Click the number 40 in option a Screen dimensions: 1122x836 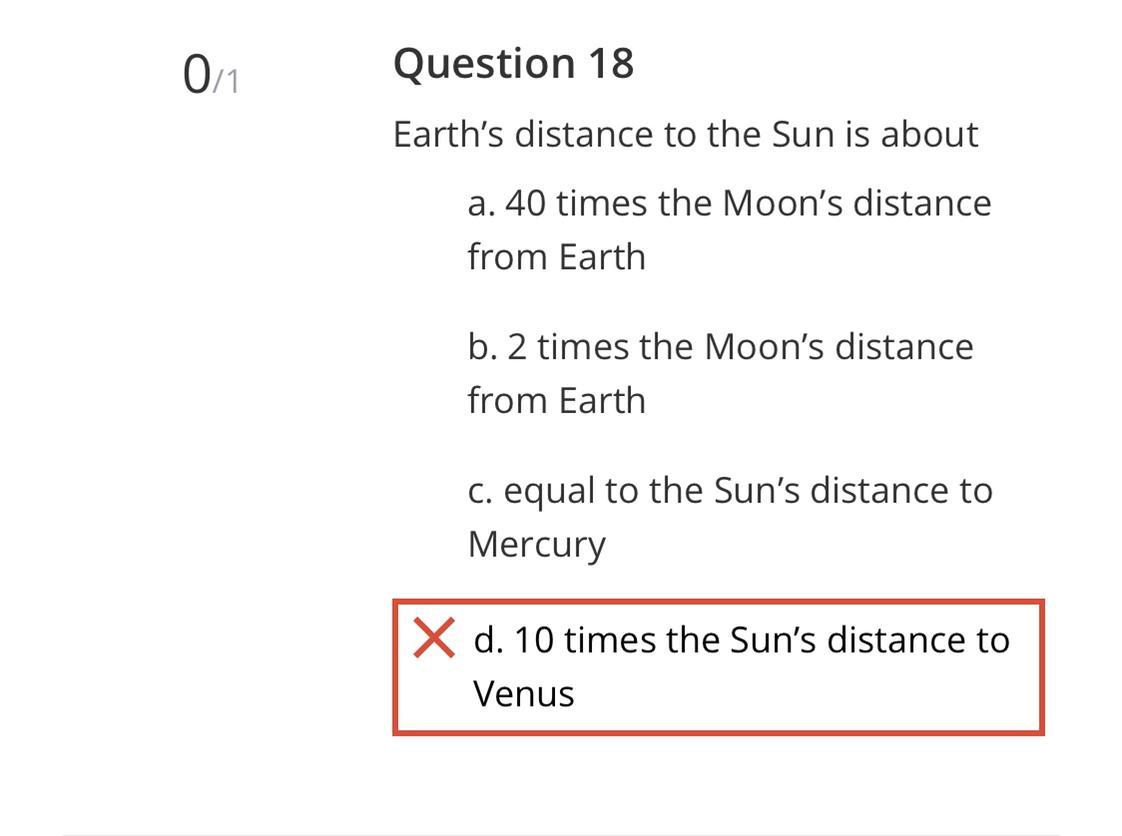pos(525,204)
